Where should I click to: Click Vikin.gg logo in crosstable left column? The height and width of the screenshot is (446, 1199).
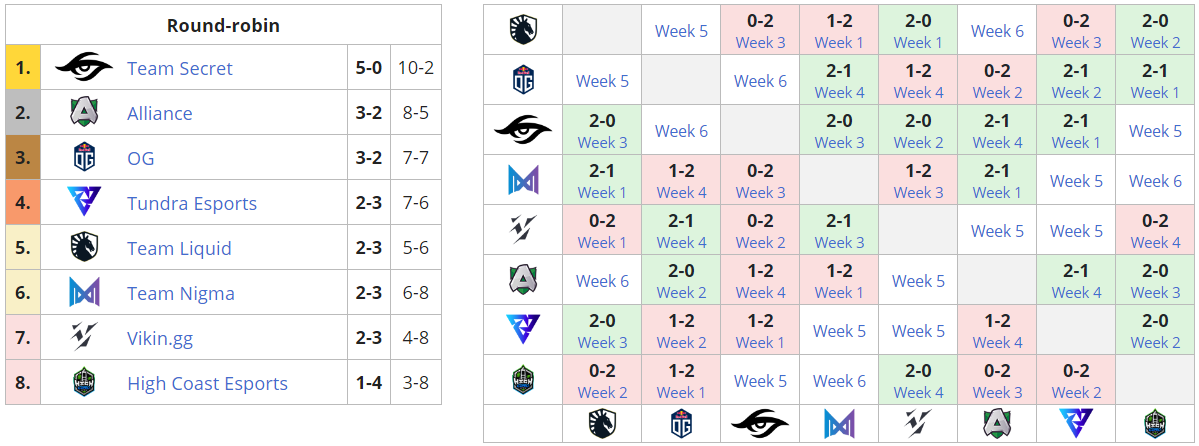pos(523,230)
